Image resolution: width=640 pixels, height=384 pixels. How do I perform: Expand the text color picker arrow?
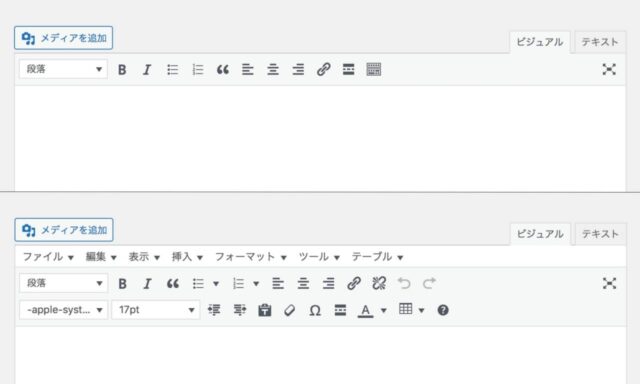click(384, 311)
